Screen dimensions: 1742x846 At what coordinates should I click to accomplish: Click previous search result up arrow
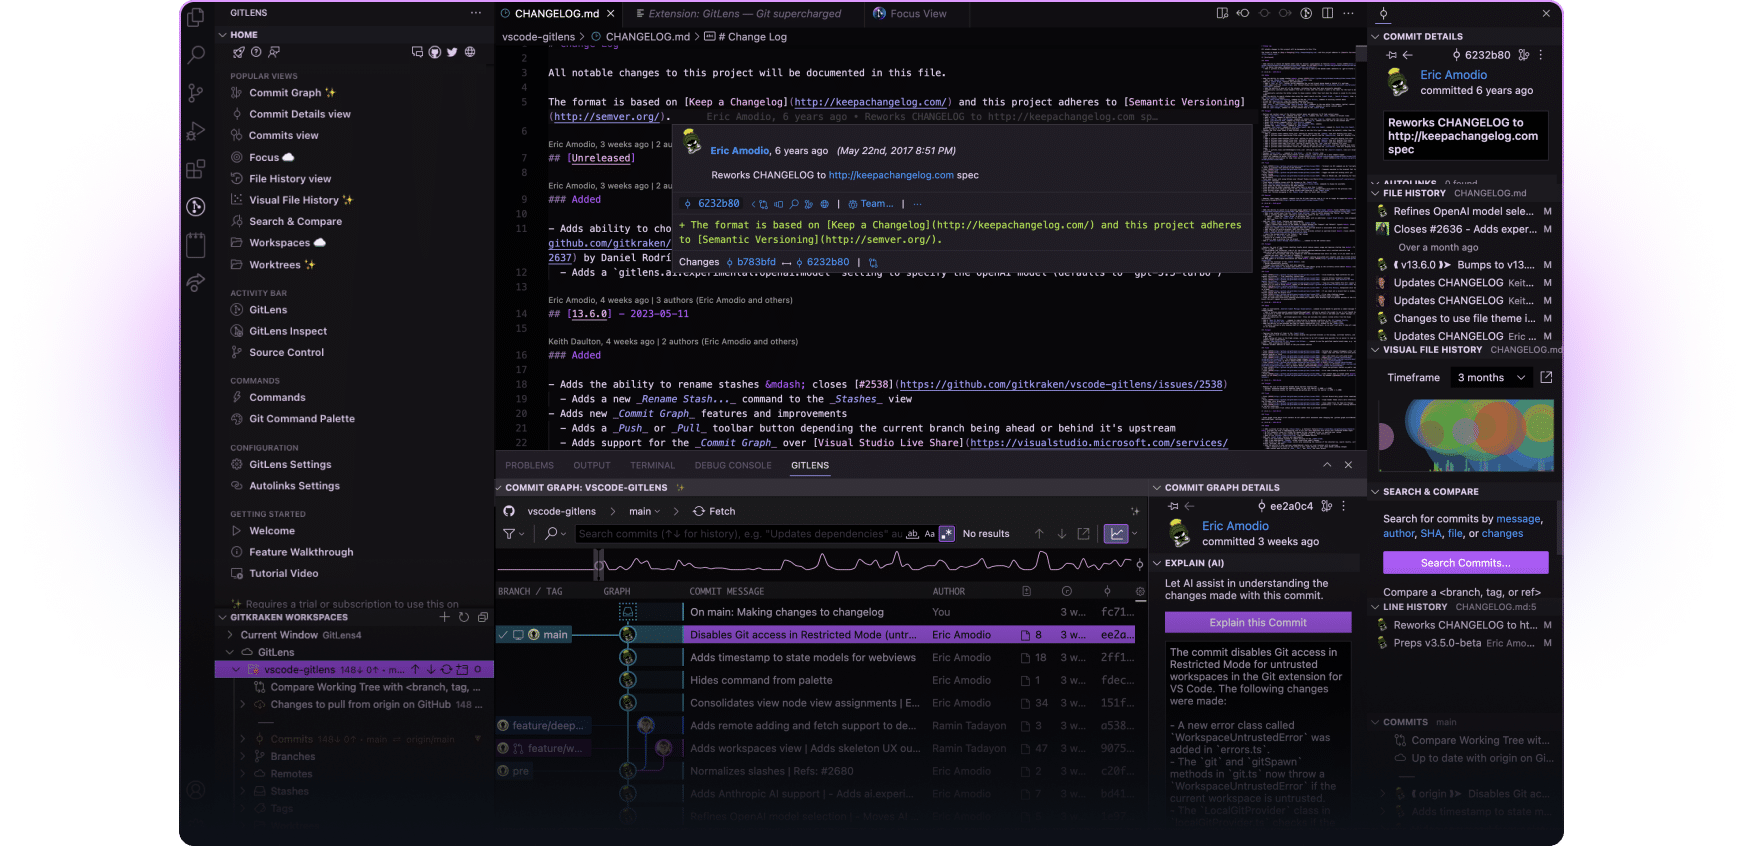click(x=1039, y=534)
